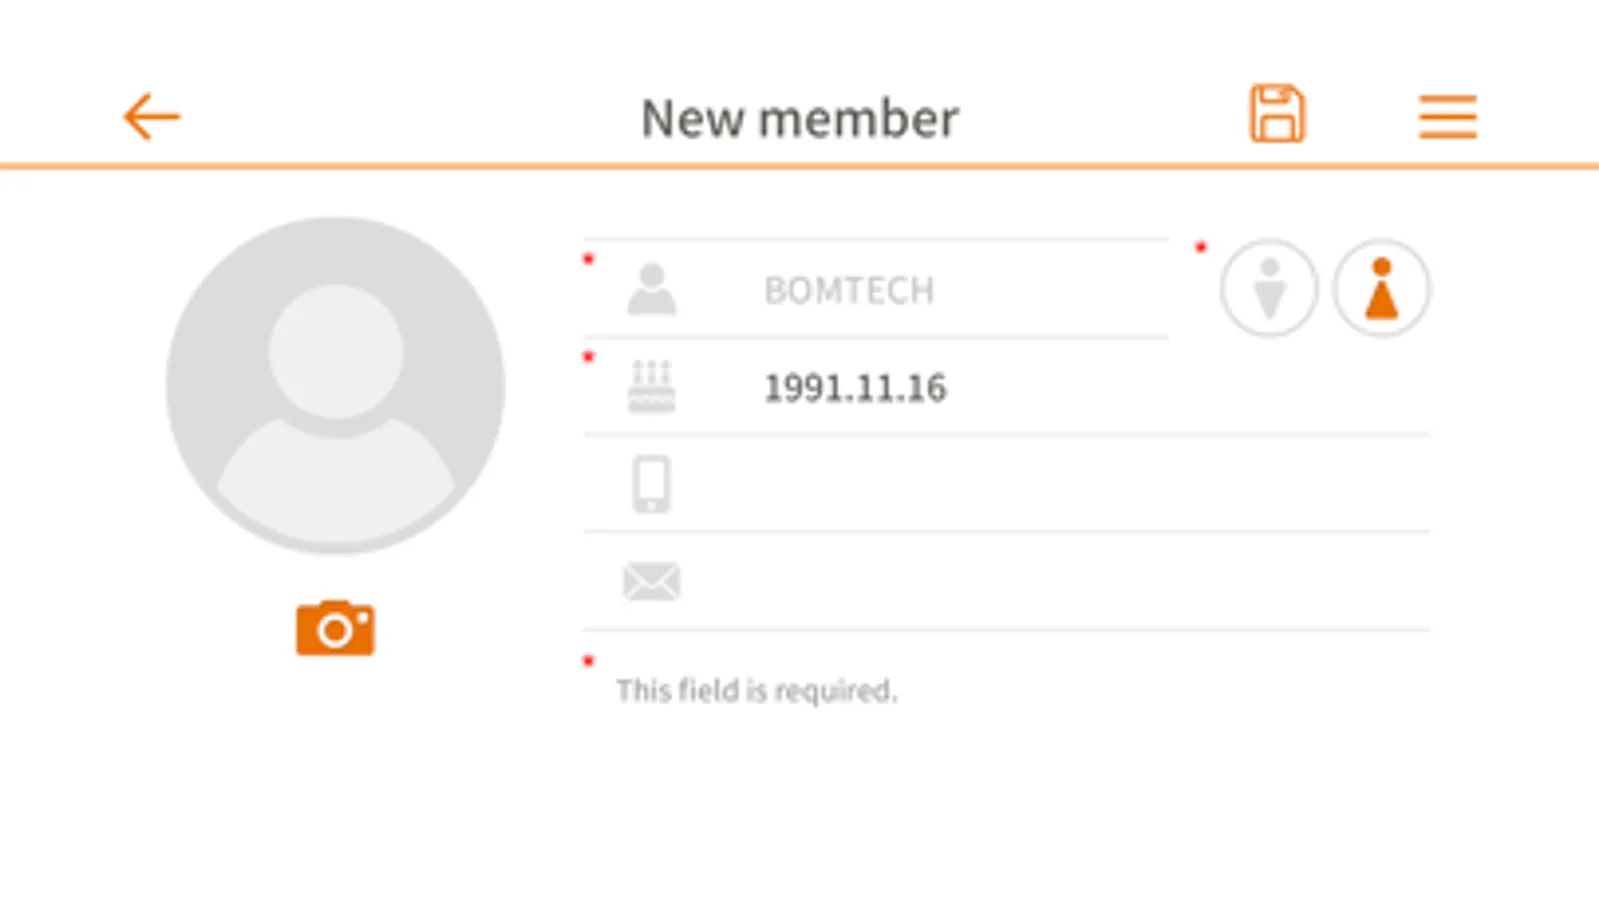This screenshot has height=900, width=1599.
Task: Go back using the orange arrow
Action: [151, 117]
